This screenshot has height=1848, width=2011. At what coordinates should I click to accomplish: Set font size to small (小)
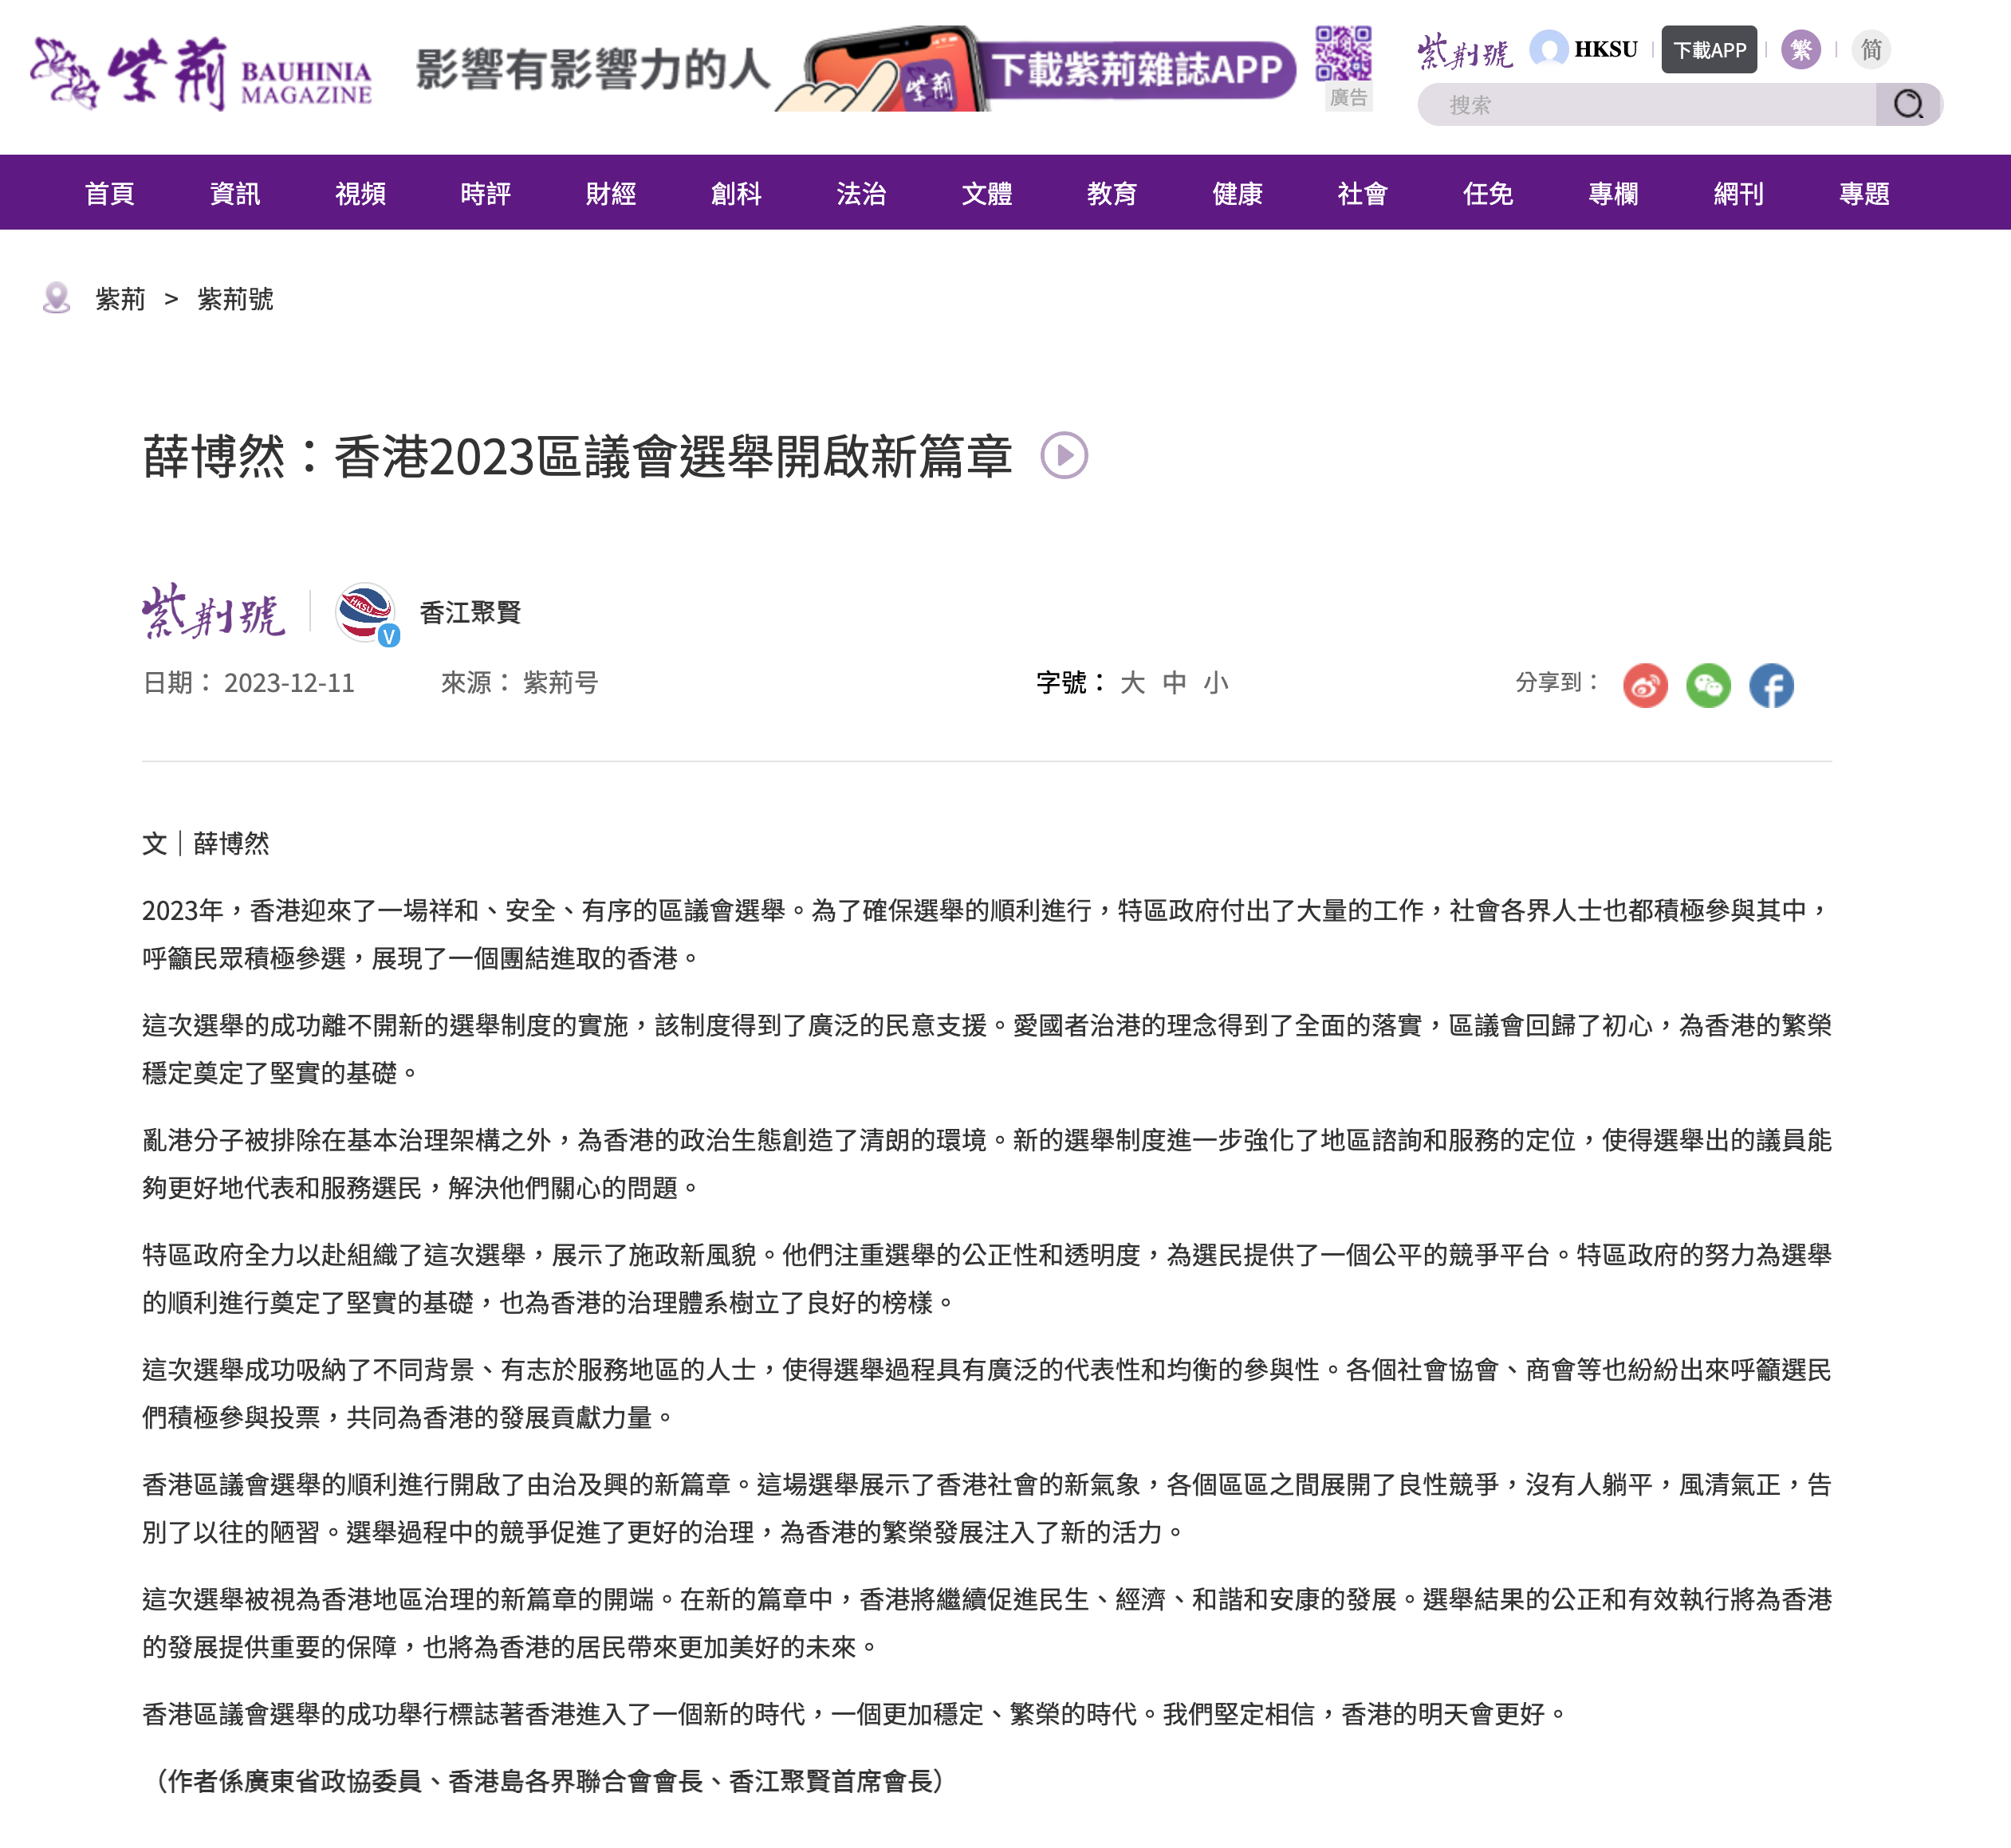click(1216, 683)
